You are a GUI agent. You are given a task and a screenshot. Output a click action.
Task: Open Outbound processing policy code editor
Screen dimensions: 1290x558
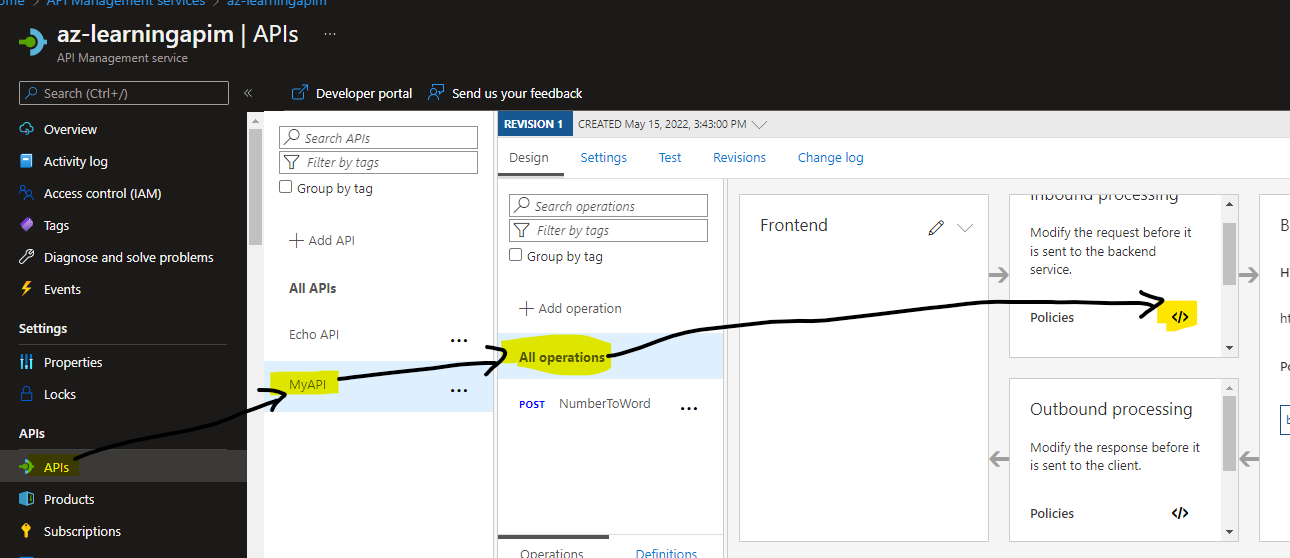1180,513
